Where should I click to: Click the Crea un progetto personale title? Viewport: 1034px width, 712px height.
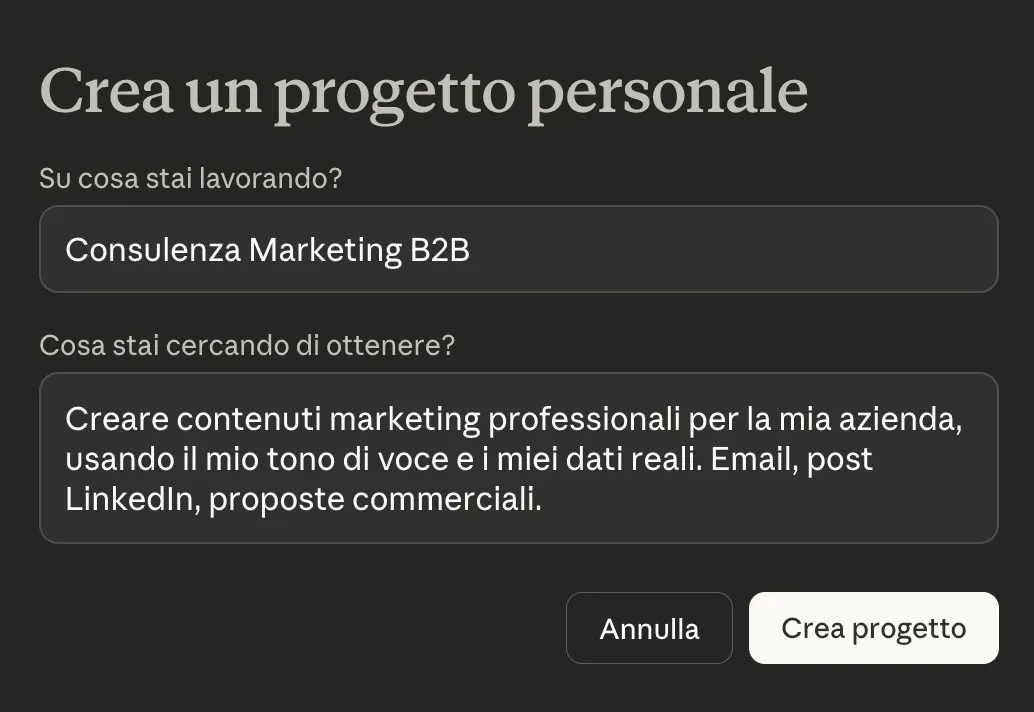pyautogui.click(x=423, y=90)
